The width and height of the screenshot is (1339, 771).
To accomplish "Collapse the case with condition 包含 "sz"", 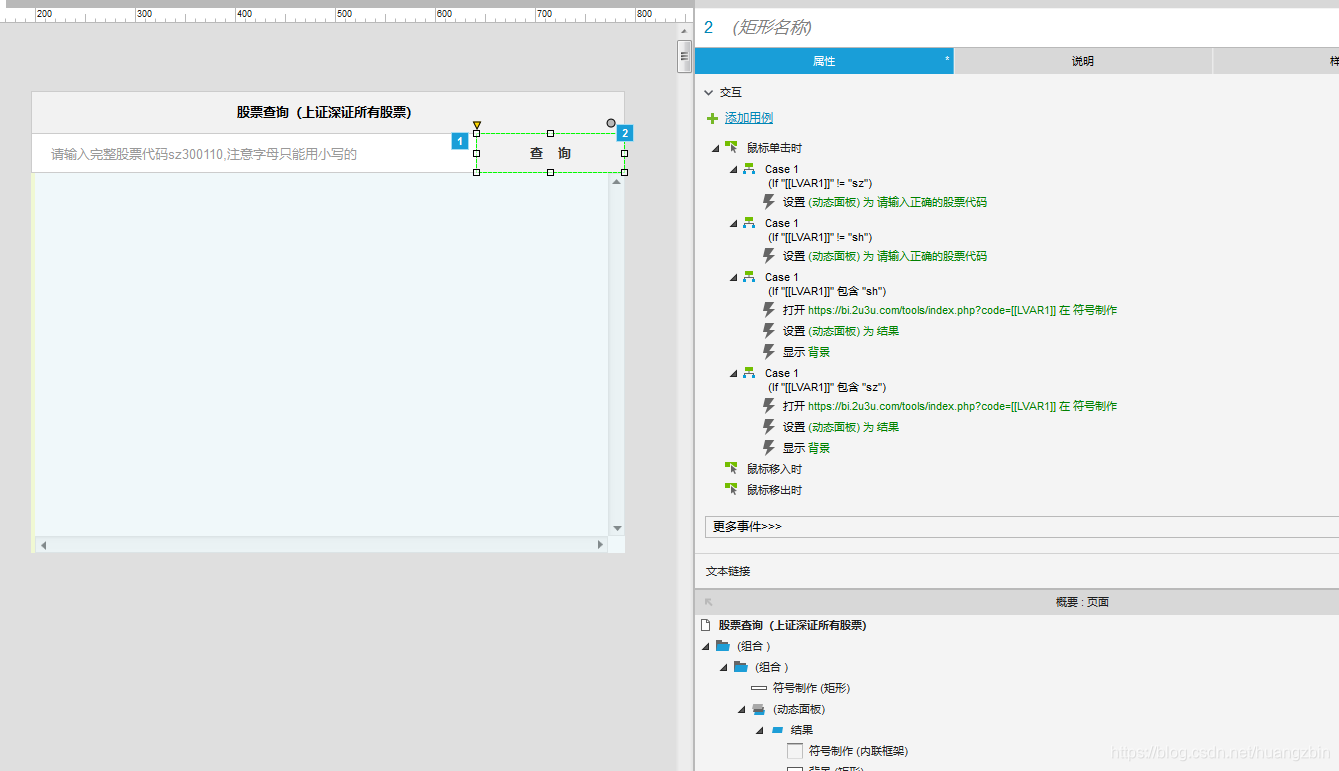I will [733, 373].
